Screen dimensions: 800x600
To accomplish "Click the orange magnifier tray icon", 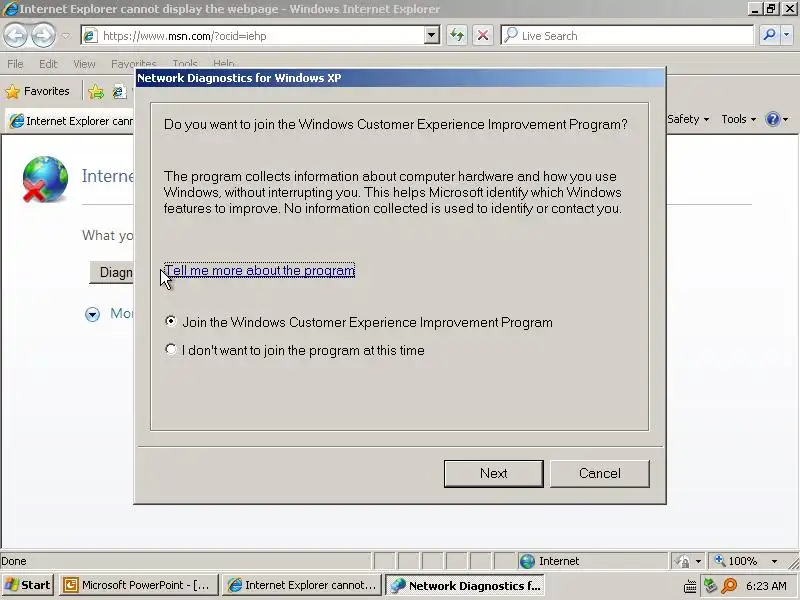I will 730,586.
